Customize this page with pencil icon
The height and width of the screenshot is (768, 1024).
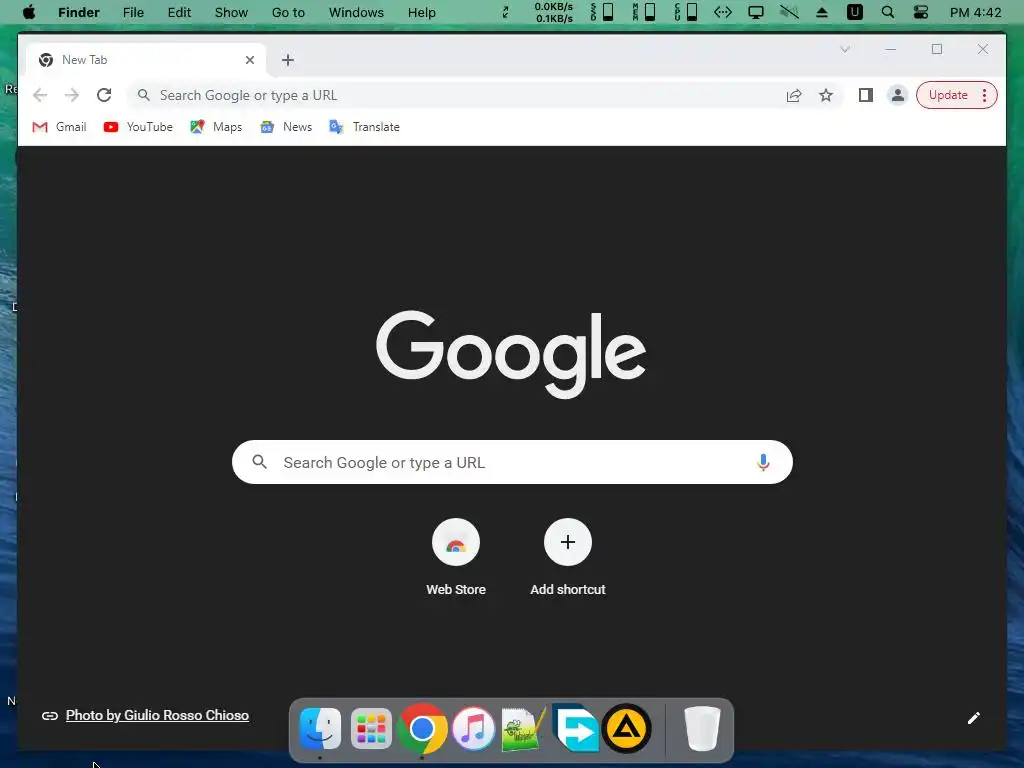click(x=974, y=718)
